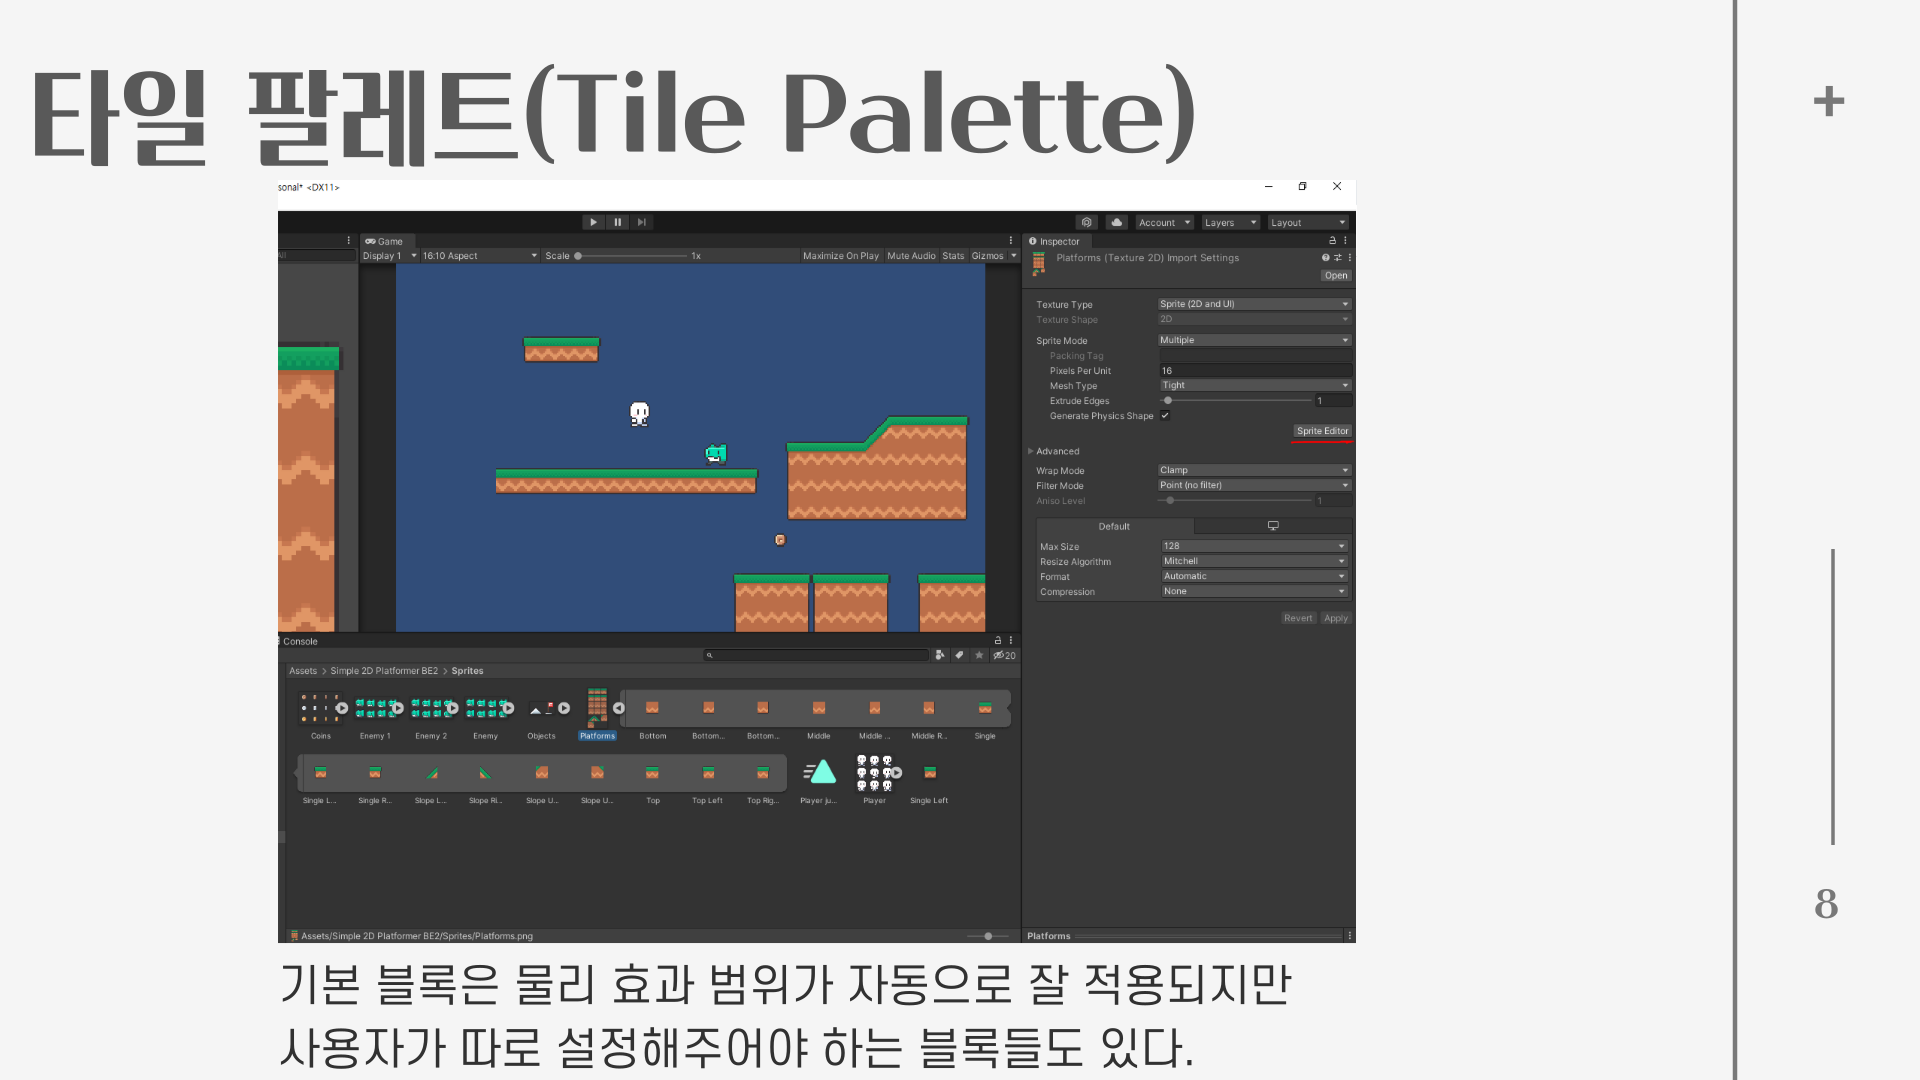1920x1080 pixels.
Task: Open the Cloud services icon
Action: pyautogui.click(x=1116, y=222)
